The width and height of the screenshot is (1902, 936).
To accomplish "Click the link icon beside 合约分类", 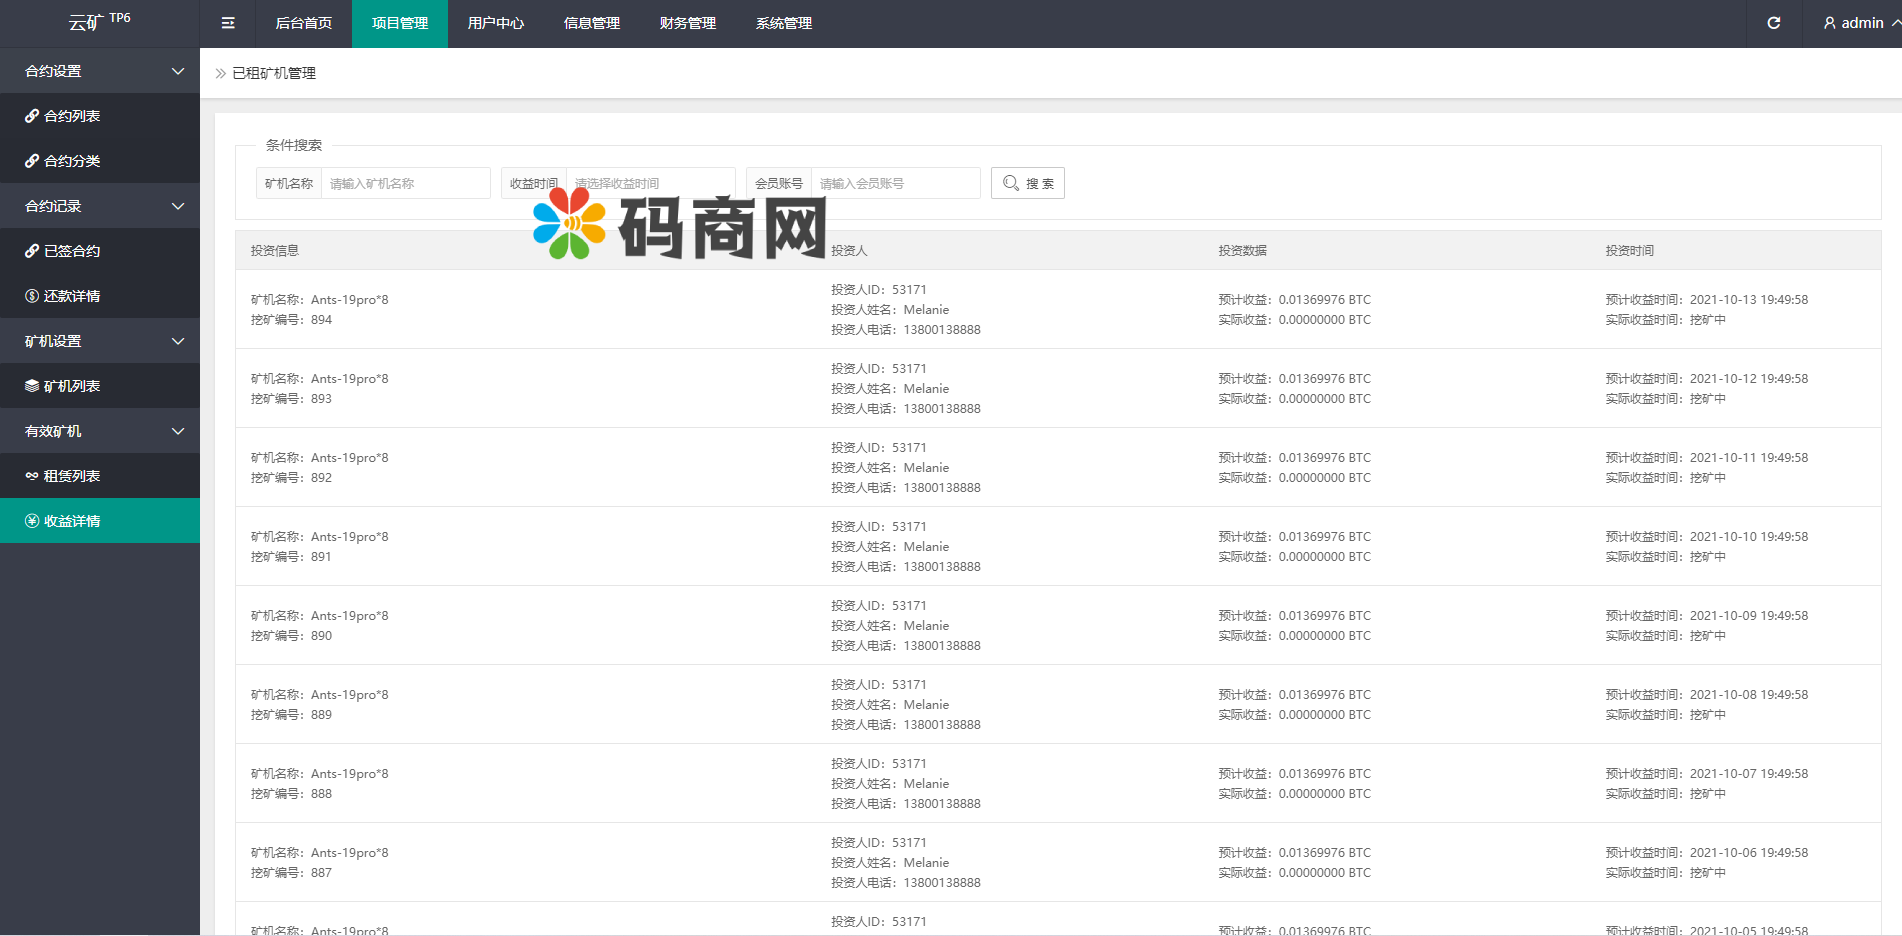I will tap(32, 161).
